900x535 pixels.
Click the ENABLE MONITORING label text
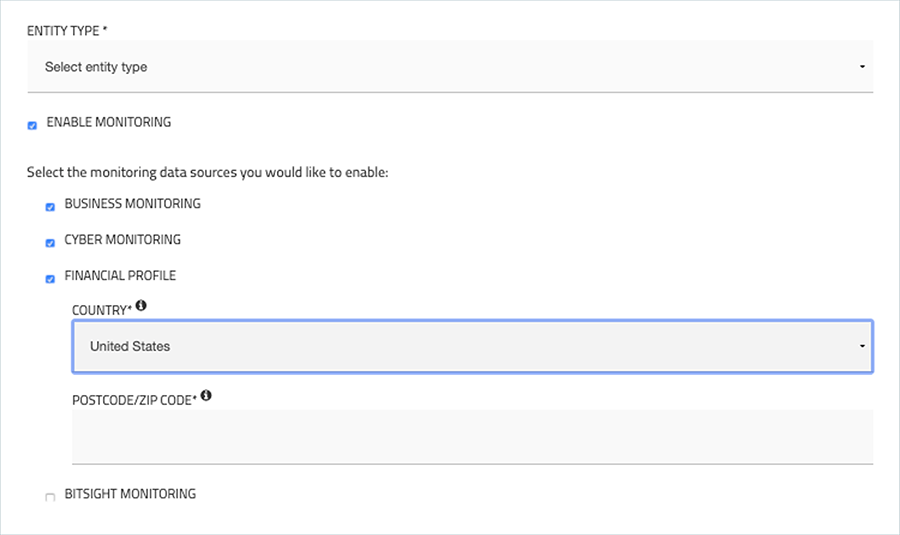[x=108, y=122]
